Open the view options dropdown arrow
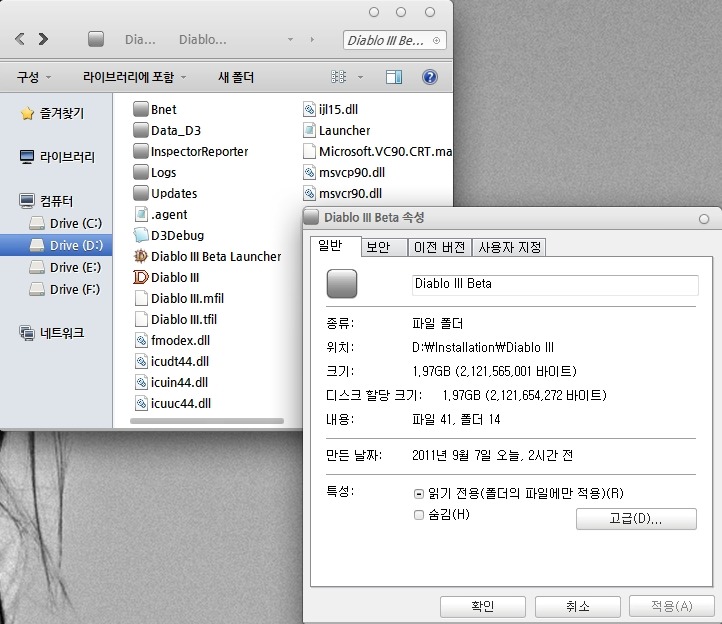Screen dimensions: 722x624 tap(361, 77)
